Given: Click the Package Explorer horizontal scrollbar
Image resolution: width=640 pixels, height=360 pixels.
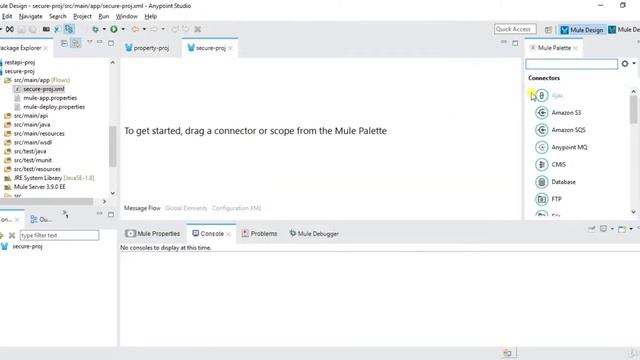Looking at the screenshot, I should [x=47, y=201].
